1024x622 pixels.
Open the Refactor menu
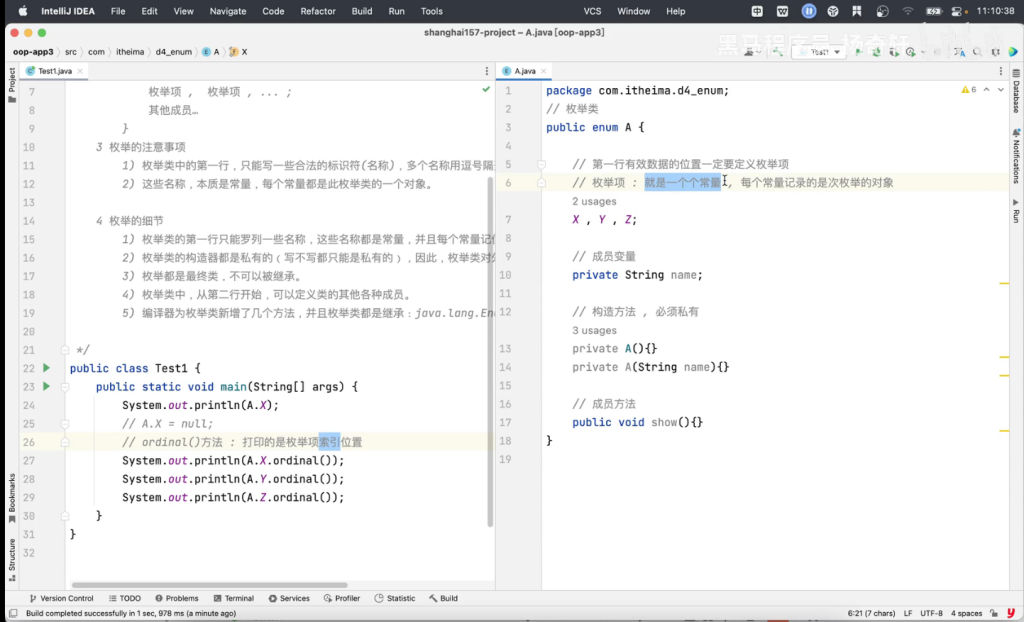click(x=318, y=11)
